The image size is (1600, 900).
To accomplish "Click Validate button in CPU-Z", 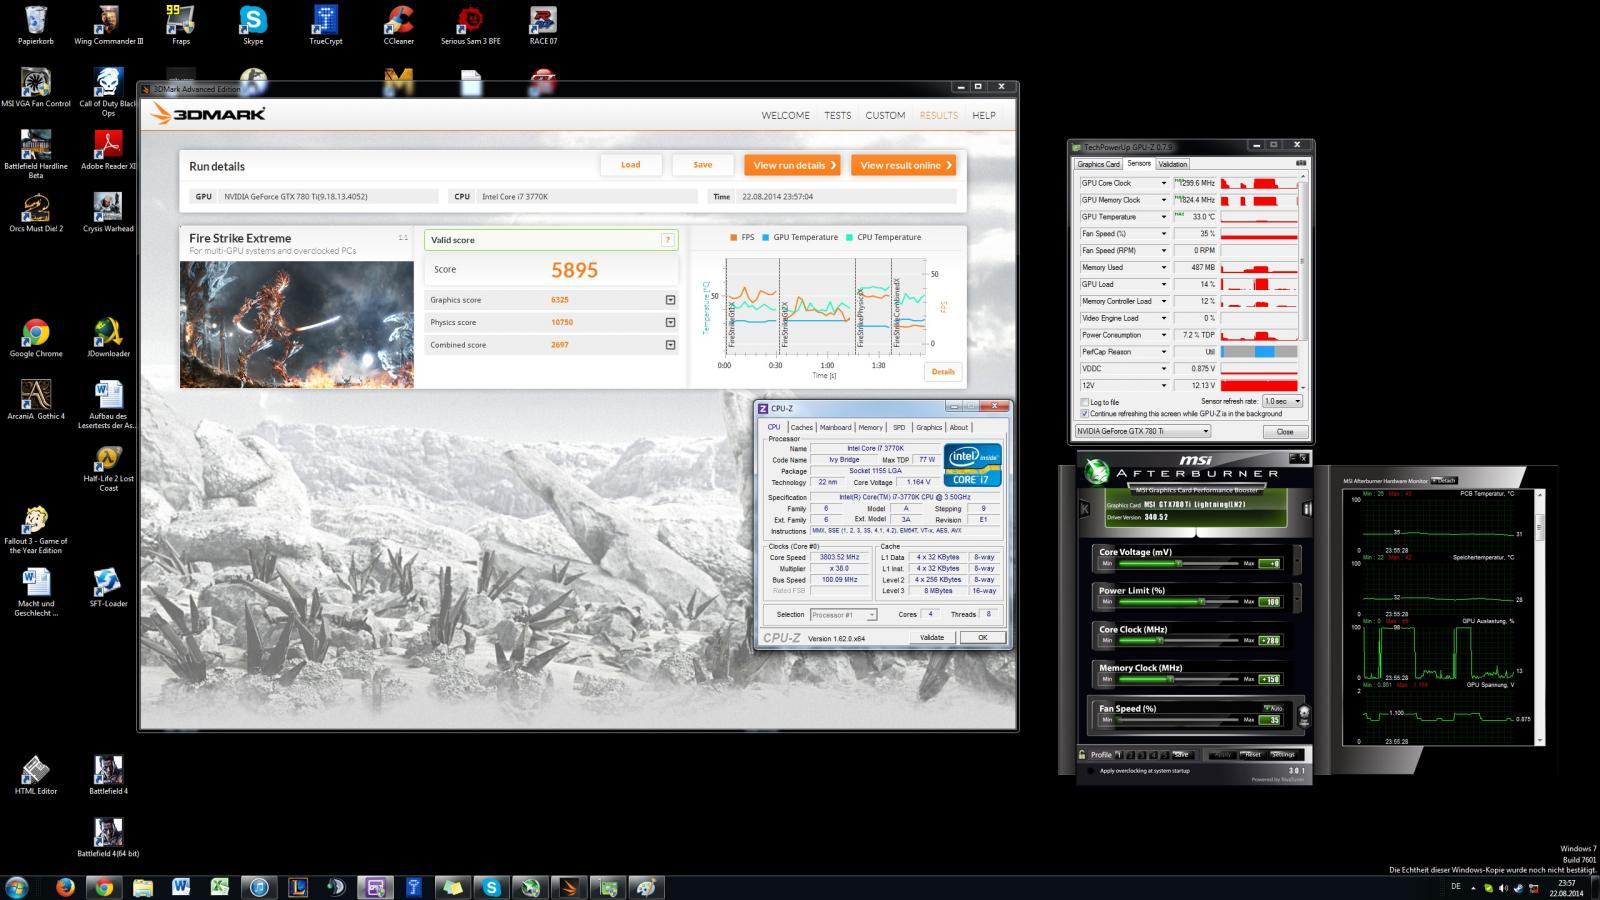I will (x=932, y=638).
